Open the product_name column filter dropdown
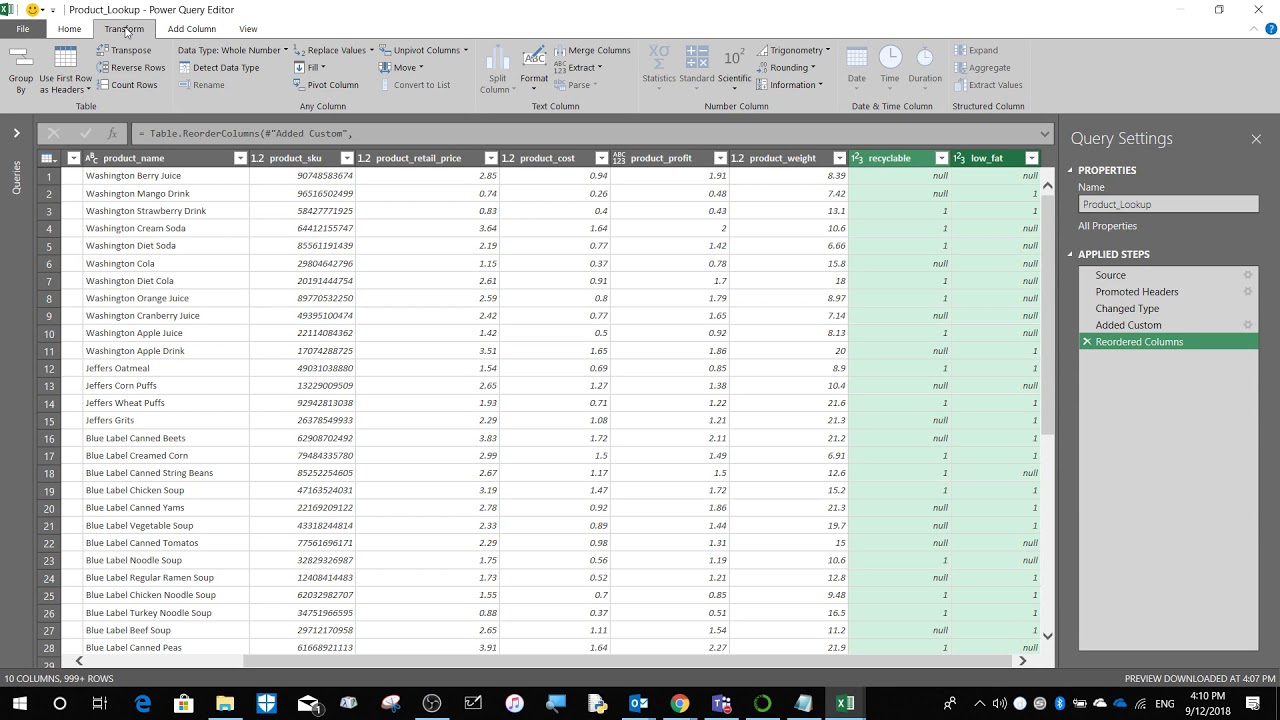This screenshot has width=1280, height=720. [240, 158]
